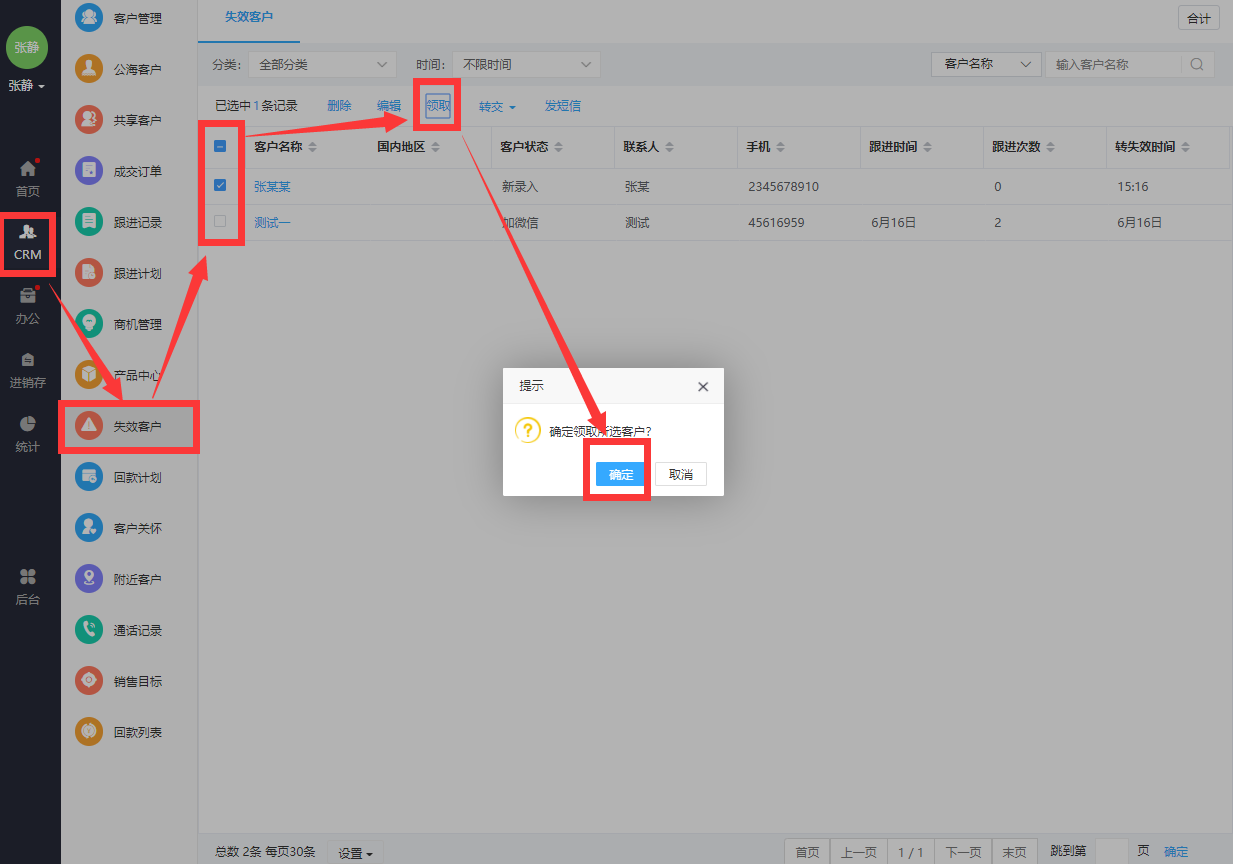Open 产品中心 menu label
1233x864 pixels.
[138, 375]
